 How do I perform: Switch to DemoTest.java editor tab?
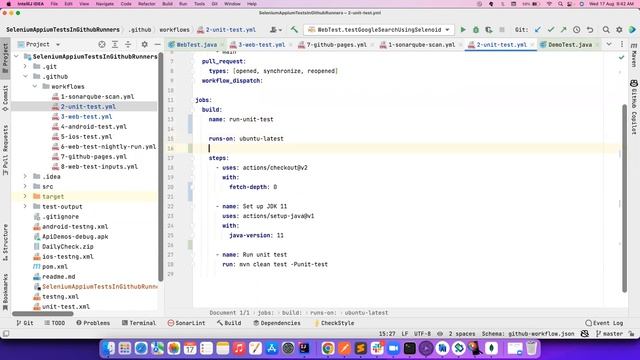(x=569, y=45)
